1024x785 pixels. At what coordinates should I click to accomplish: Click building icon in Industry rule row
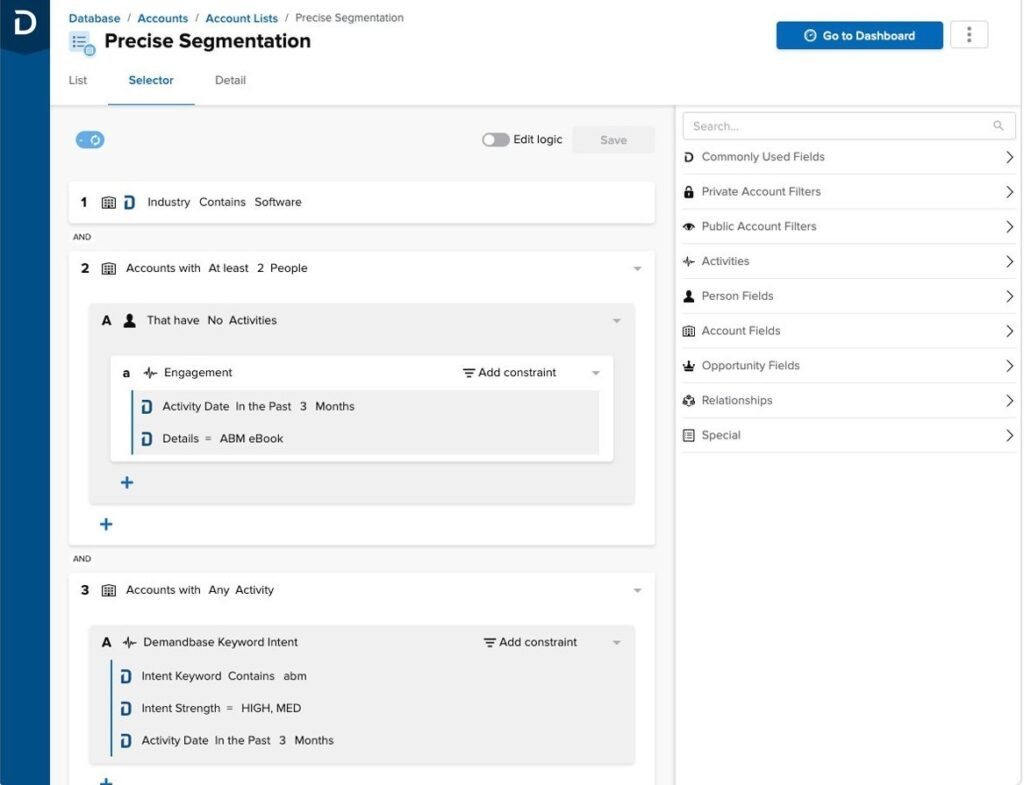pos(108,202)
